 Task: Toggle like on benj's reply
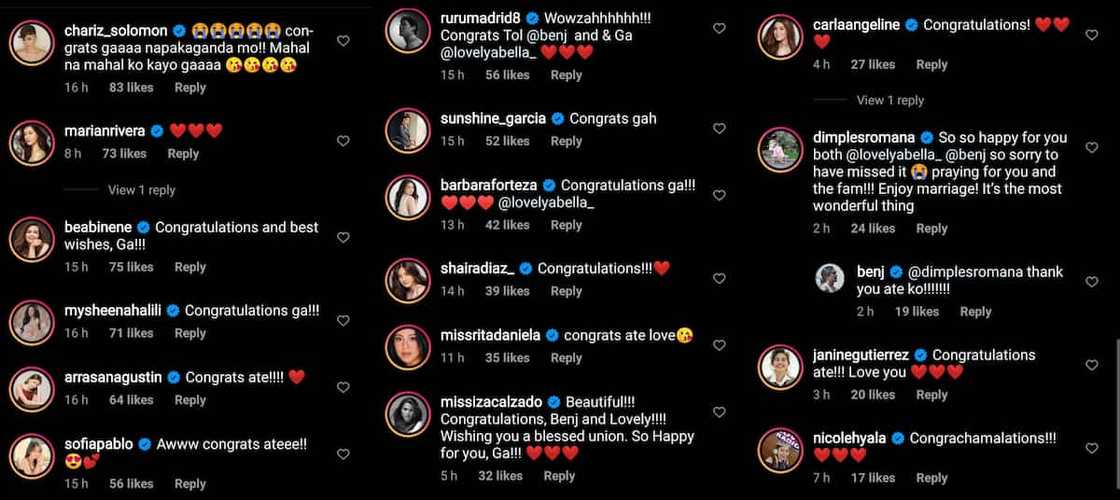pos(1091,281)
